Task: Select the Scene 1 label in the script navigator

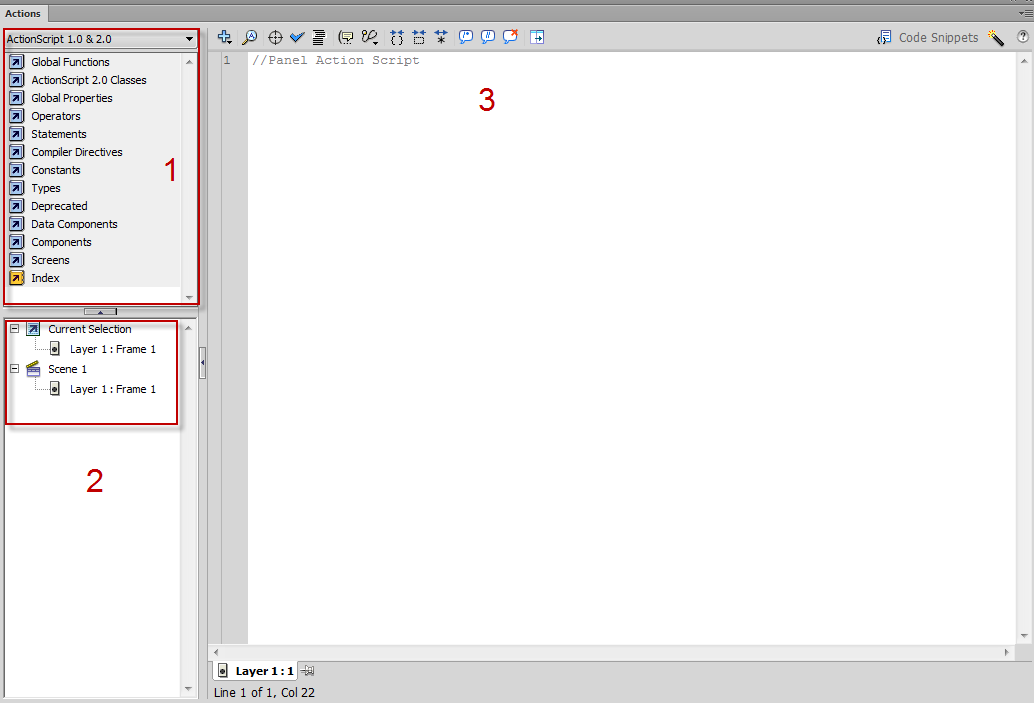Action: click(x=67, y=369)
